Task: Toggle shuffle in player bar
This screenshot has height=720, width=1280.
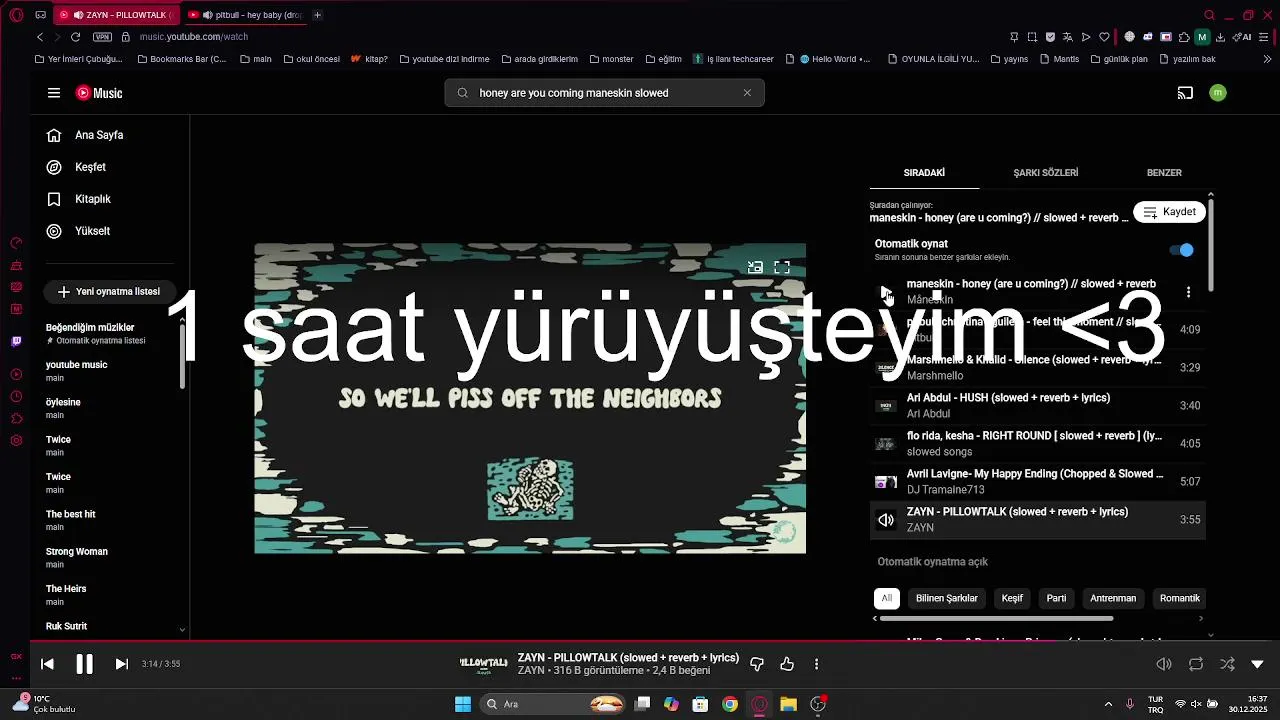Action: click(x=1227, y=664)
